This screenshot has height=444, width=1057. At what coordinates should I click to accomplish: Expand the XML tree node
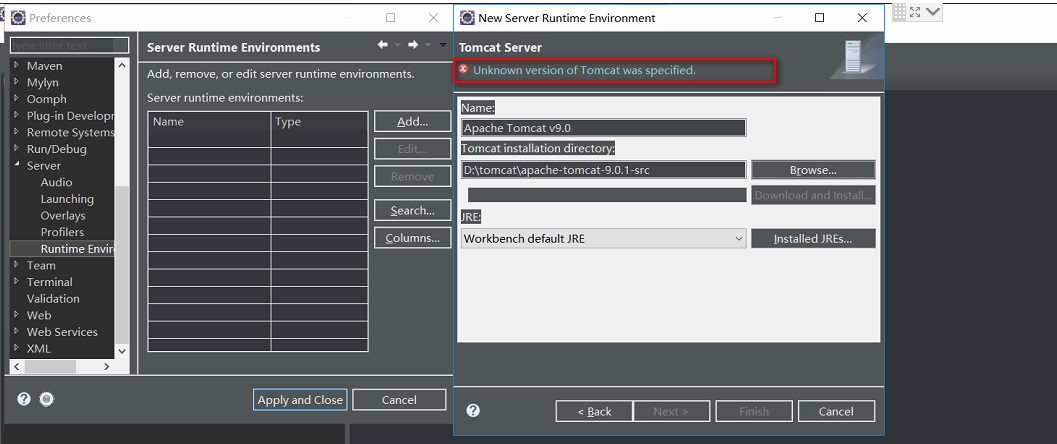[17, 348]
